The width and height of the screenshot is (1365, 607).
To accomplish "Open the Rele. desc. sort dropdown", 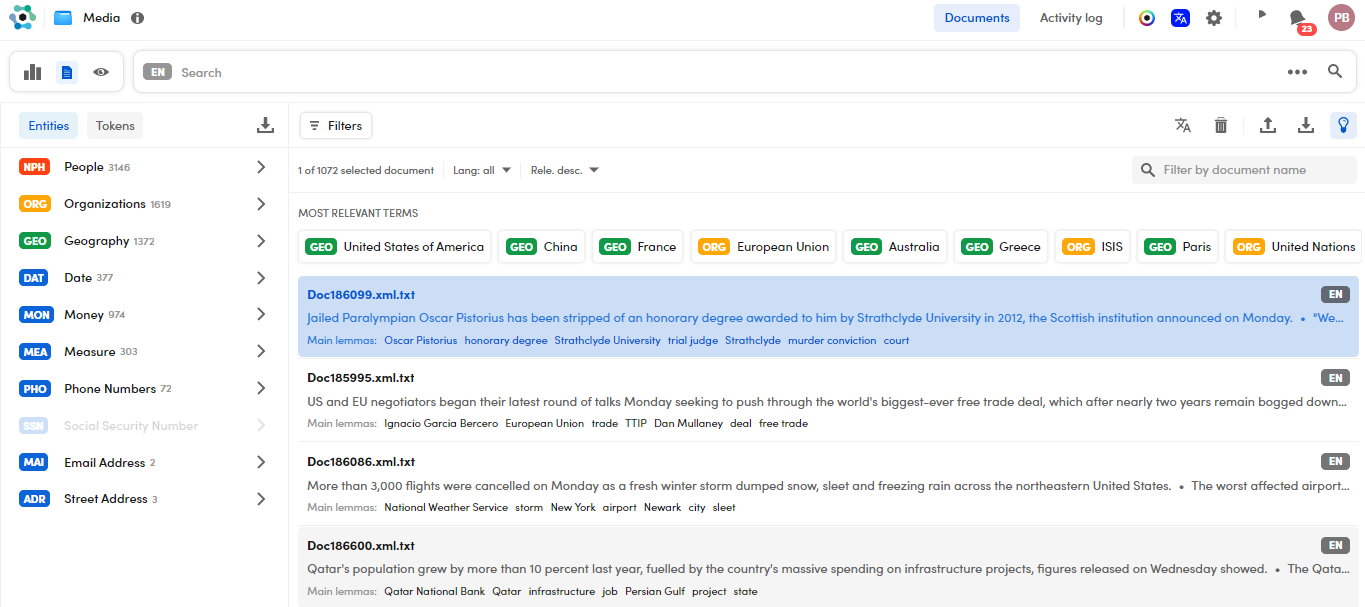I will 565,170.
